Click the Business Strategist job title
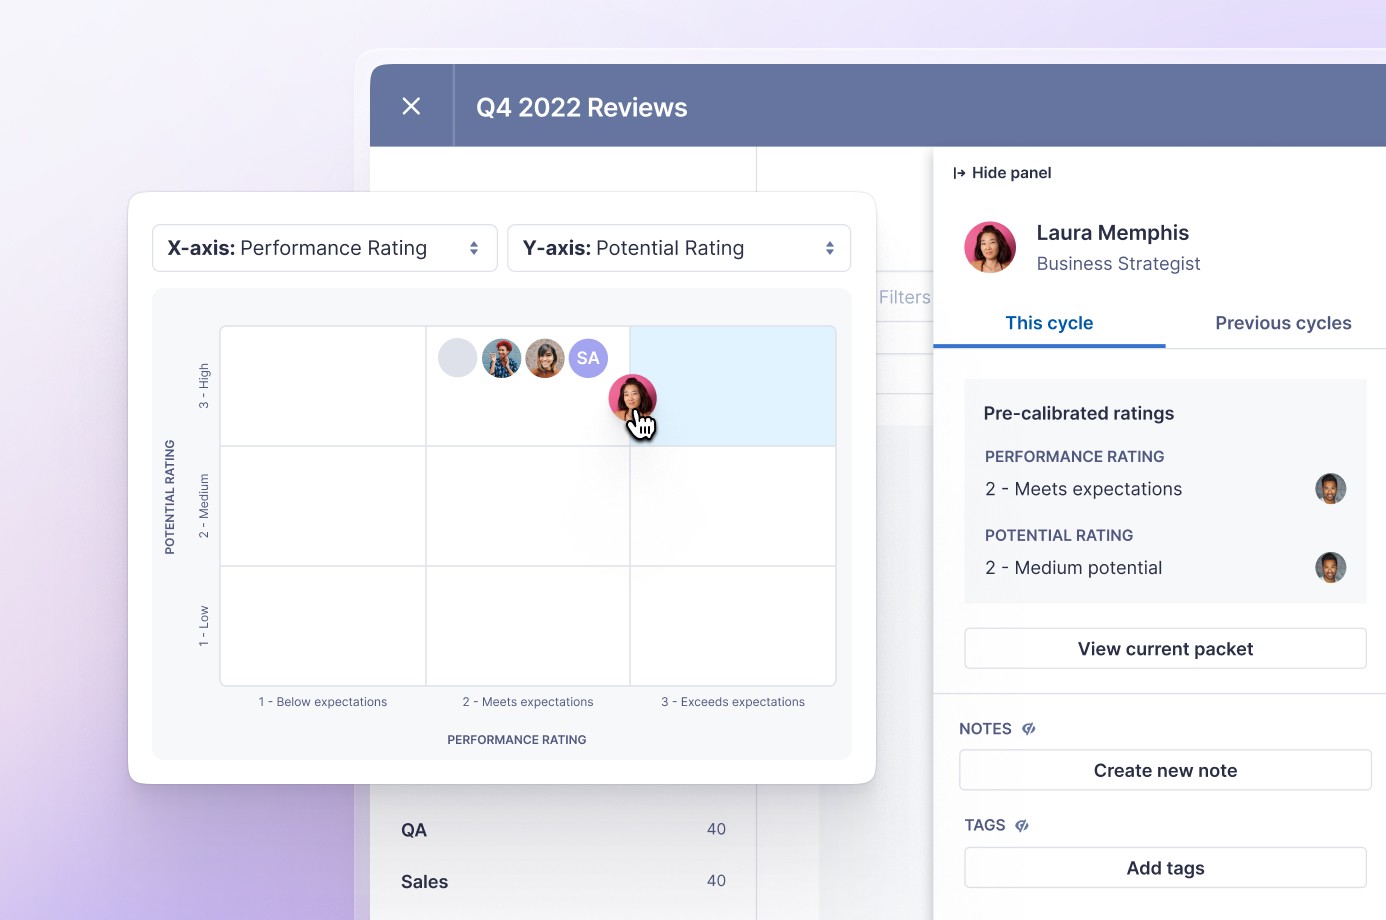 (x=1118, y=264)
